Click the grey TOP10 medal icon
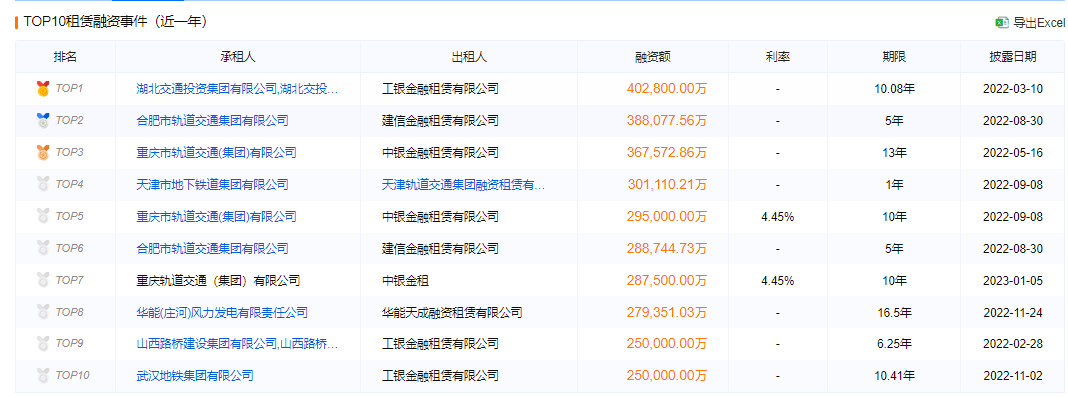The width and height of the screenshot is (1068, 398). pyautogui.click(x=43, y=375)
